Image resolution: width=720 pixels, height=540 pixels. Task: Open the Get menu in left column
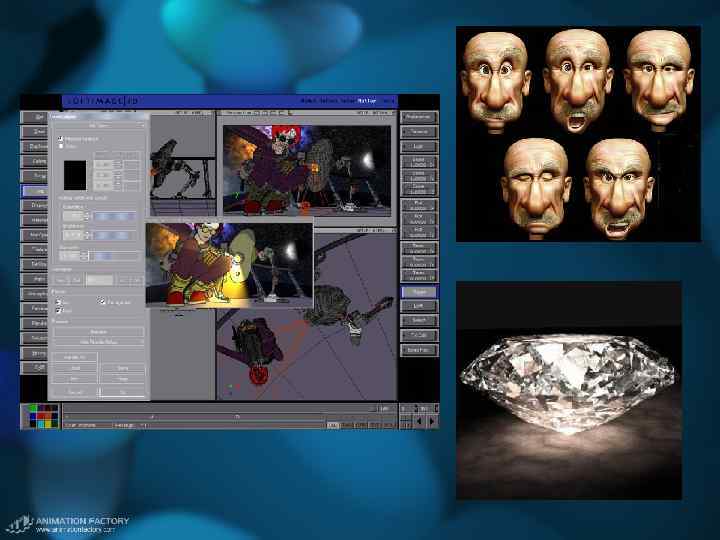coord(35,117)
